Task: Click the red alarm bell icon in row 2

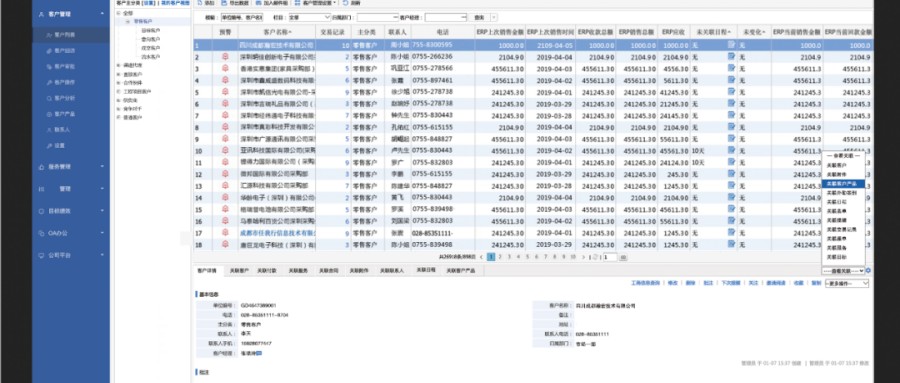Action: coord(225,57)
